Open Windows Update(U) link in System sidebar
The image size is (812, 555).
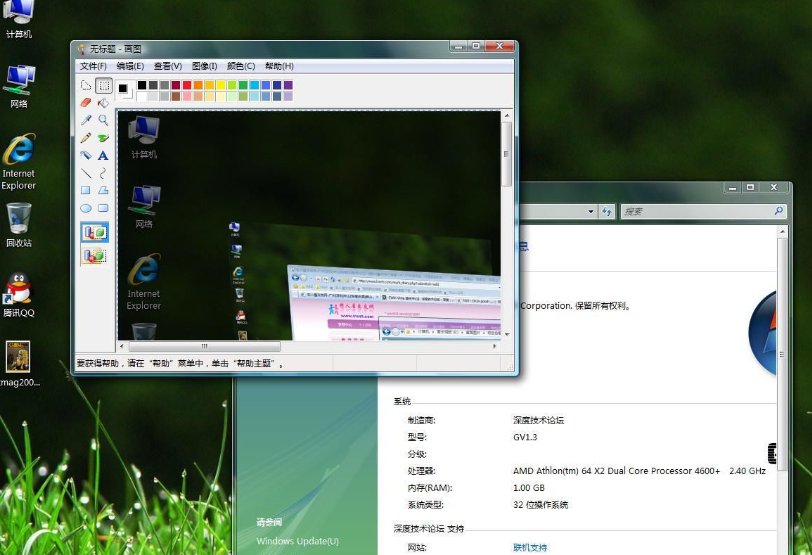click(x=297, y=541)
